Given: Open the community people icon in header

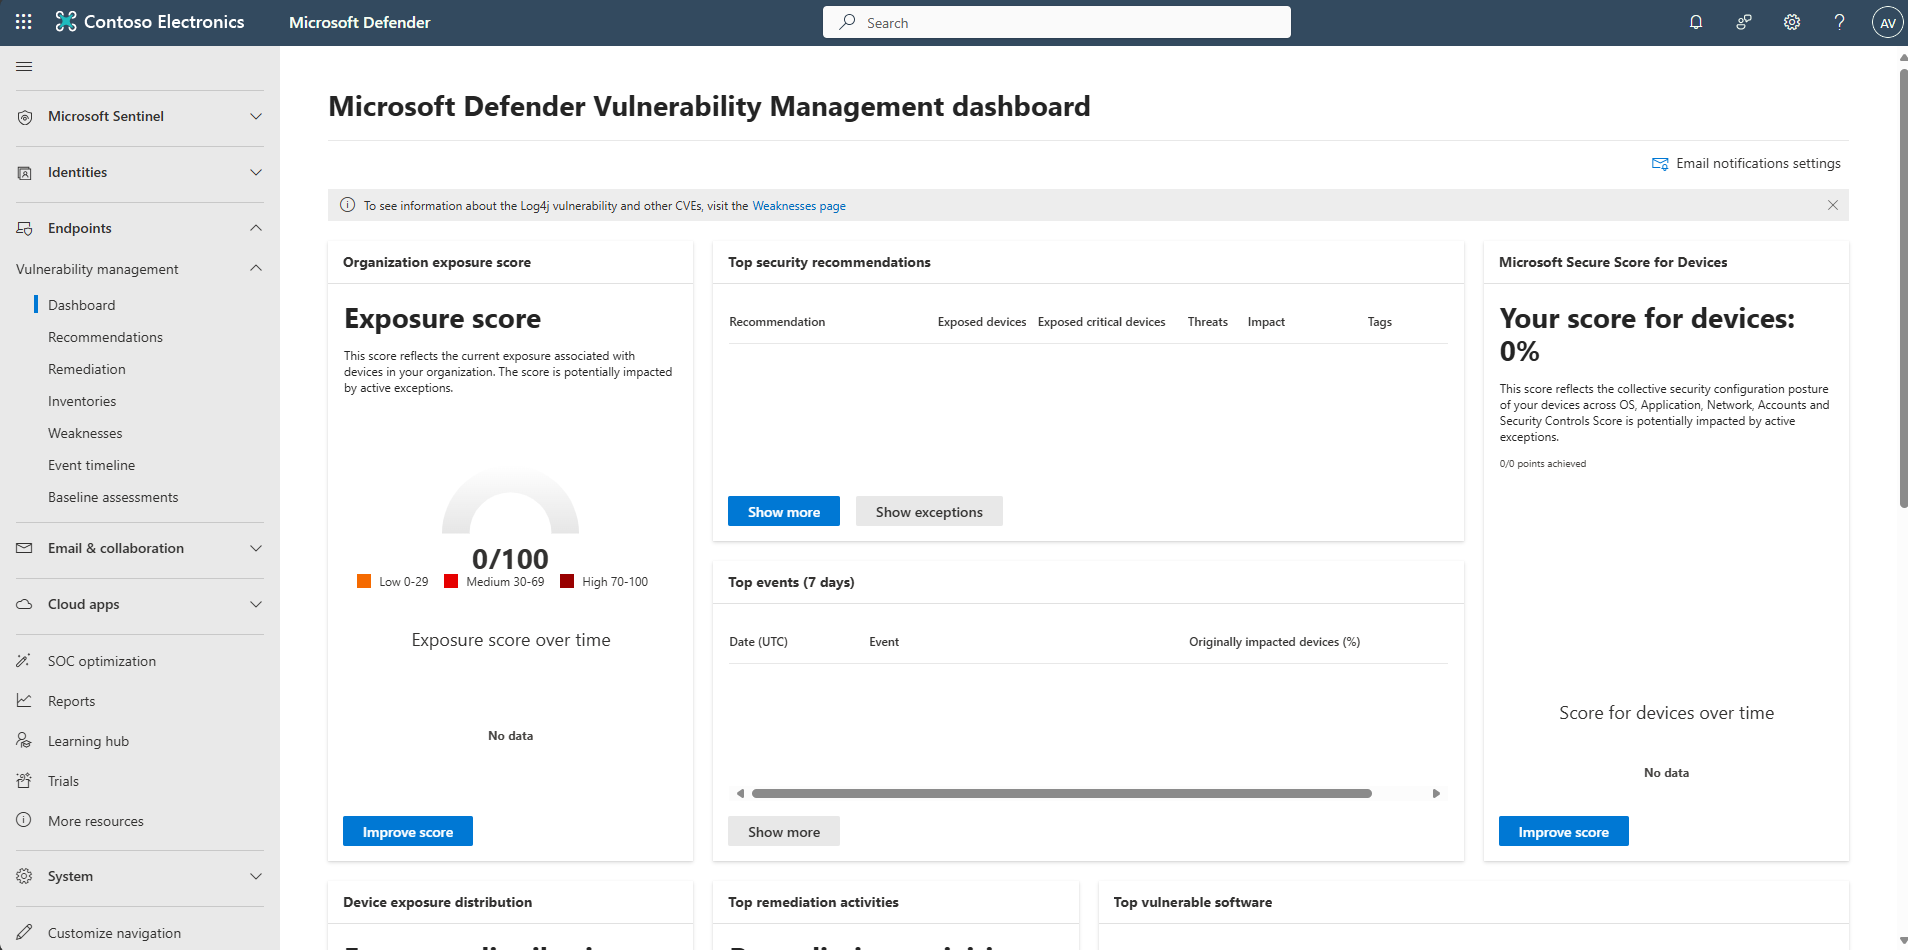Looking at the screenshot, I should (1744, 22).
